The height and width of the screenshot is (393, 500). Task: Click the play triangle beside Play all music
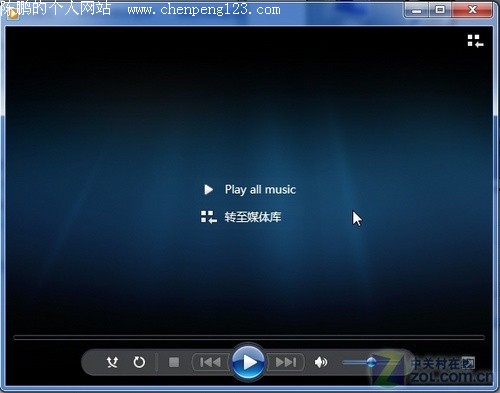tap(208, 190)
